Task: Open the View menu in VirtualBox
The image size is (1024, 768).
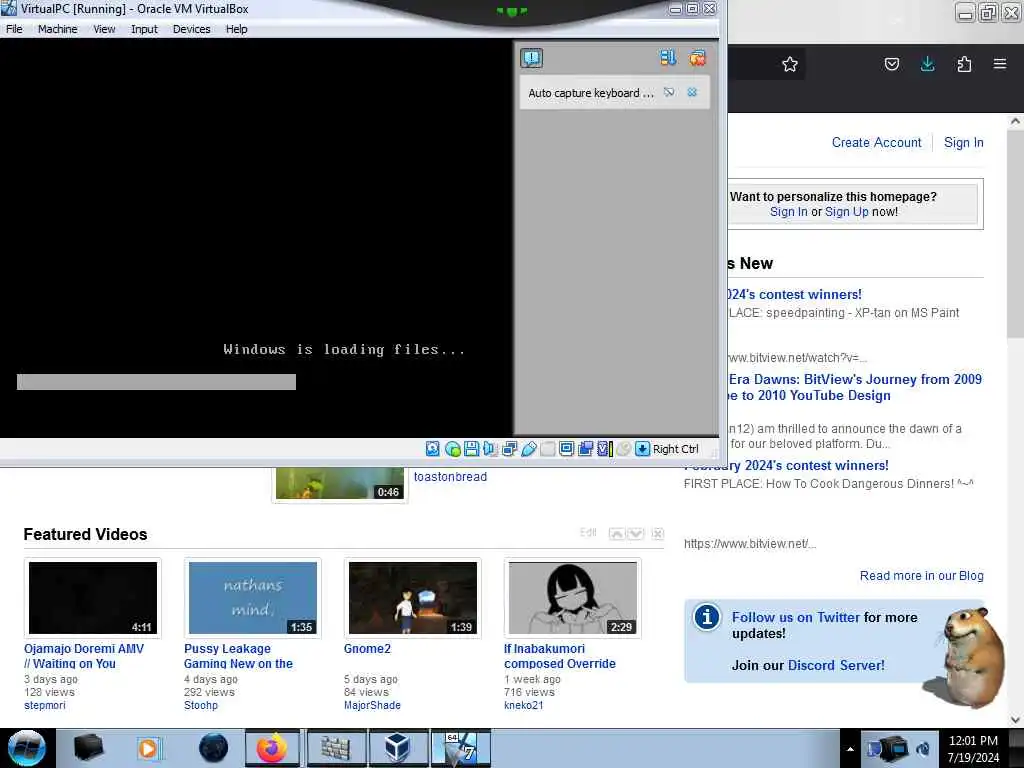Action: (104, 29)
